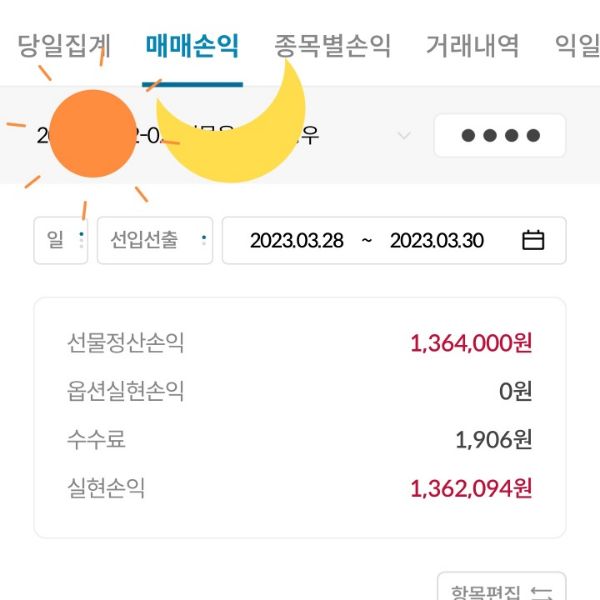Show the partially visible 익일 tab

coord(577,46)
